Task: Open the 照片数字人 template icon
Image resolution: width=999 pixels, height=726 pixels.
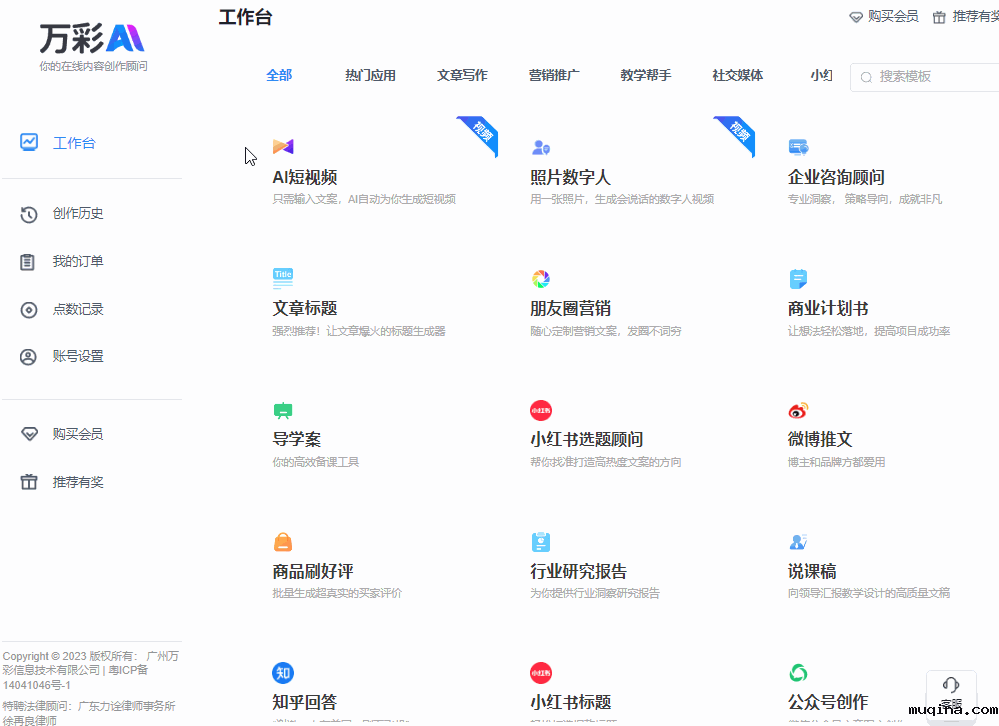Action: tap(541, 147)
